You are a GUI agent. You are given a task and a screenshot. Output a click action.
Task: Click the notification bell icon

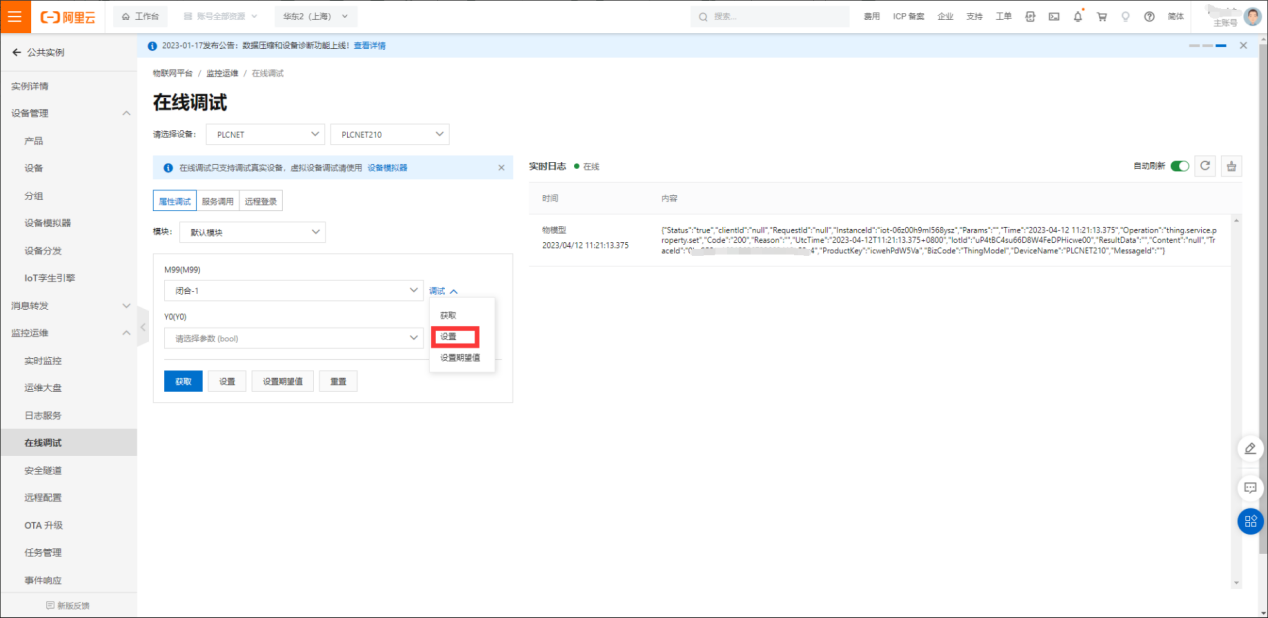coord(1078,16)
